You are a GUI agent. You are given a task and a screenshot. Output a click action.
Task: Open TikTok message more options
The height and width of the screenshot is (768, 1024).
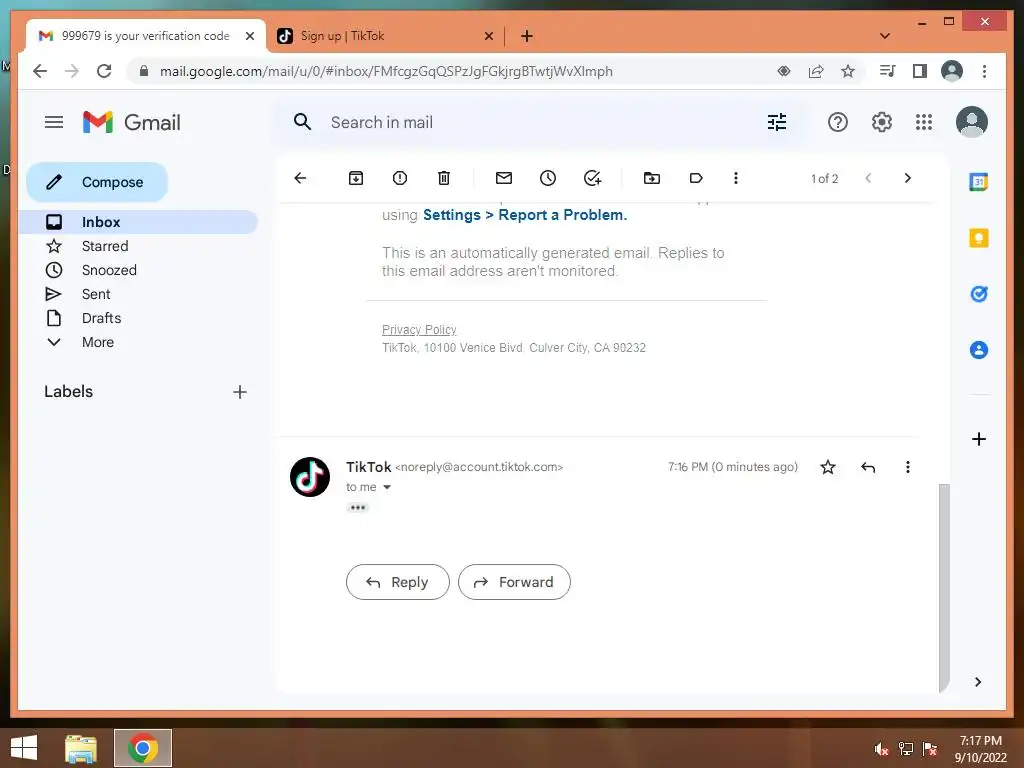pyautogui.click(x=908, y=467)
